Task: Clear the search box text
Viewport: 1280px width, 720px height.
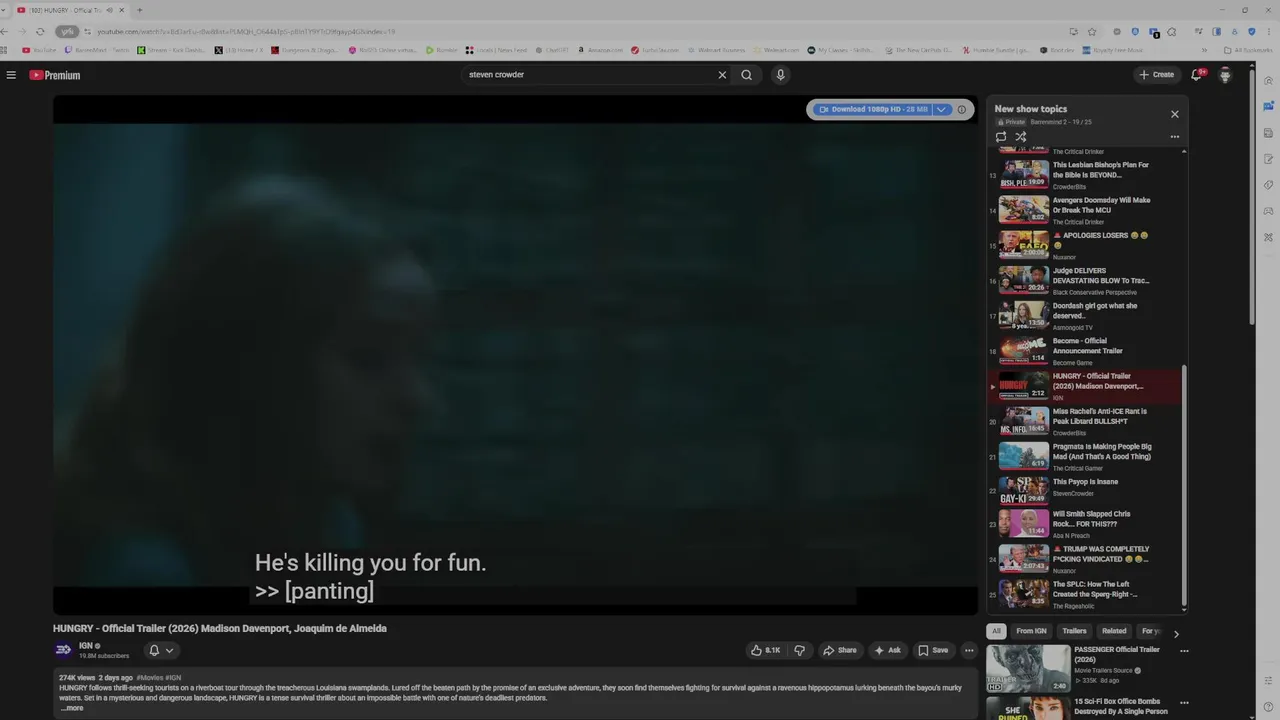Action: pos(722,75)
